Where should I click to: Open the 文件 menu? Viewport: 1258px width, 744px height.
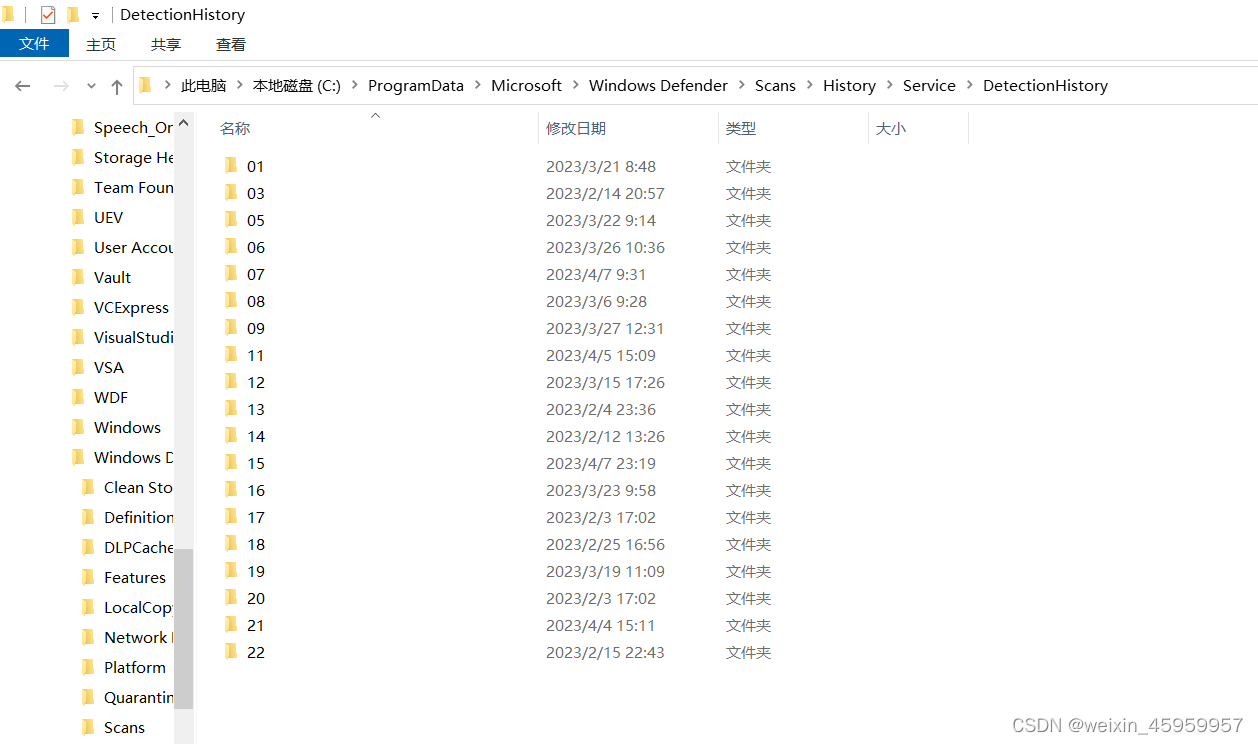coord(35,44)
